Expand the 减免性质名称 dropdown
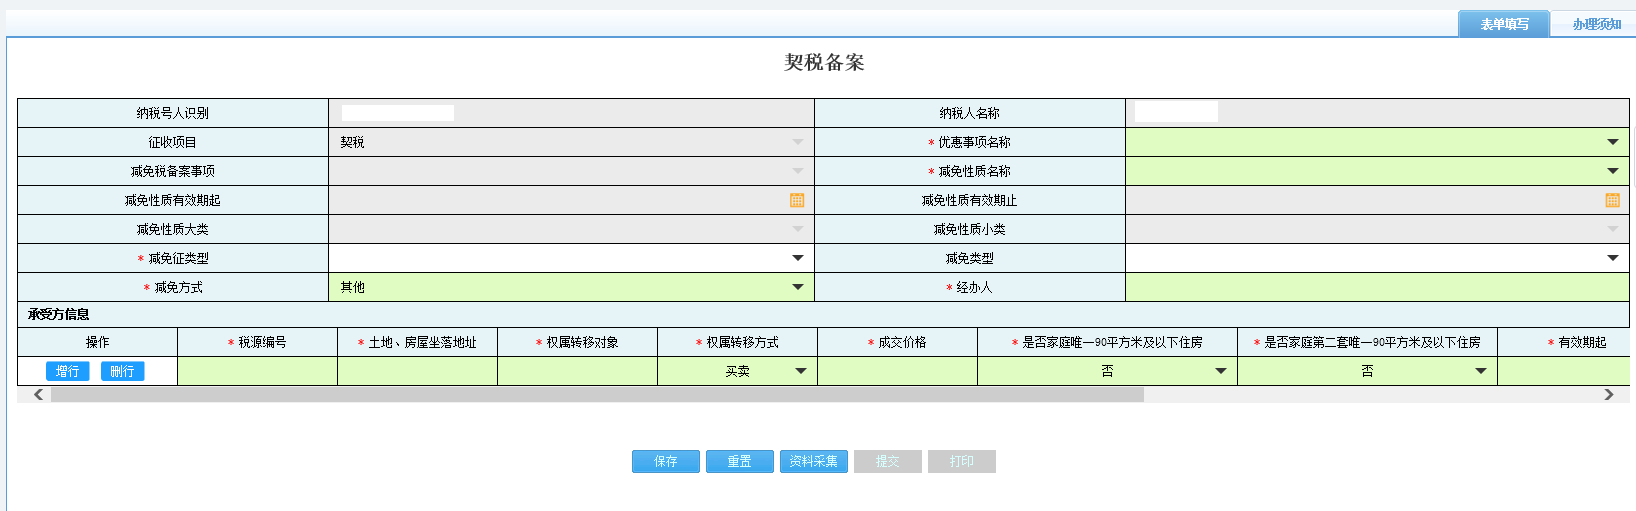This screenshot has width=1636, height=511. click(x=1612, y=171)
